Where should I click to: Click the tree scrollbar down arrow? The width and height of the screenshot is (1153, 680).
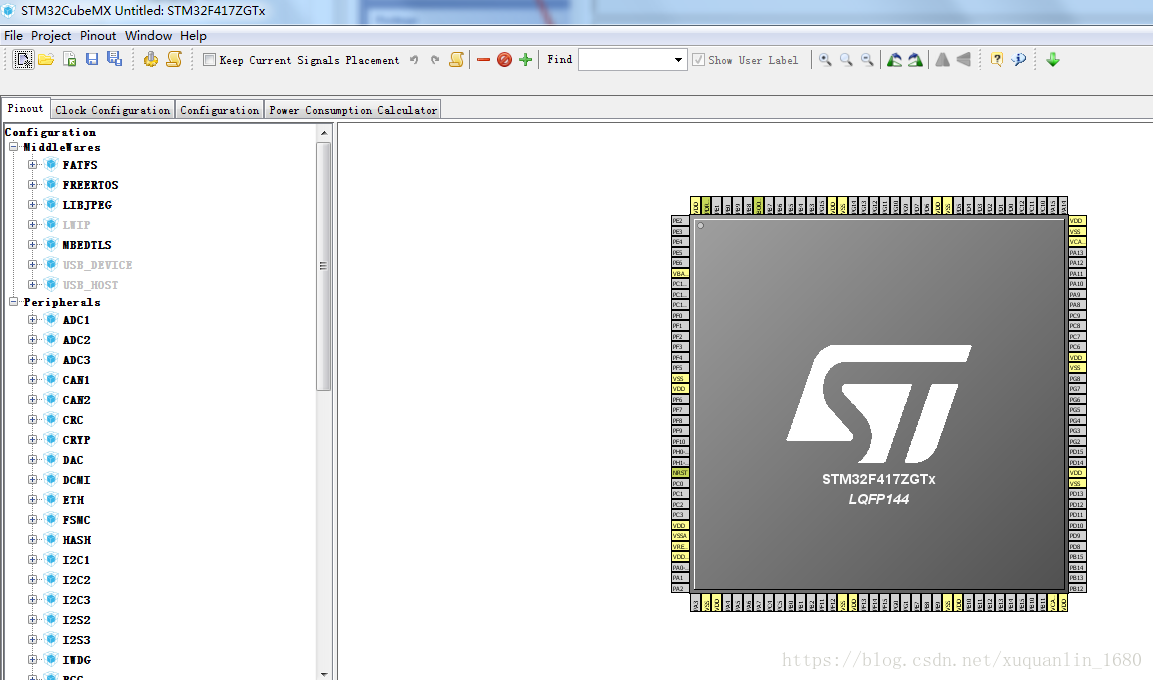(x=324, y=673)
